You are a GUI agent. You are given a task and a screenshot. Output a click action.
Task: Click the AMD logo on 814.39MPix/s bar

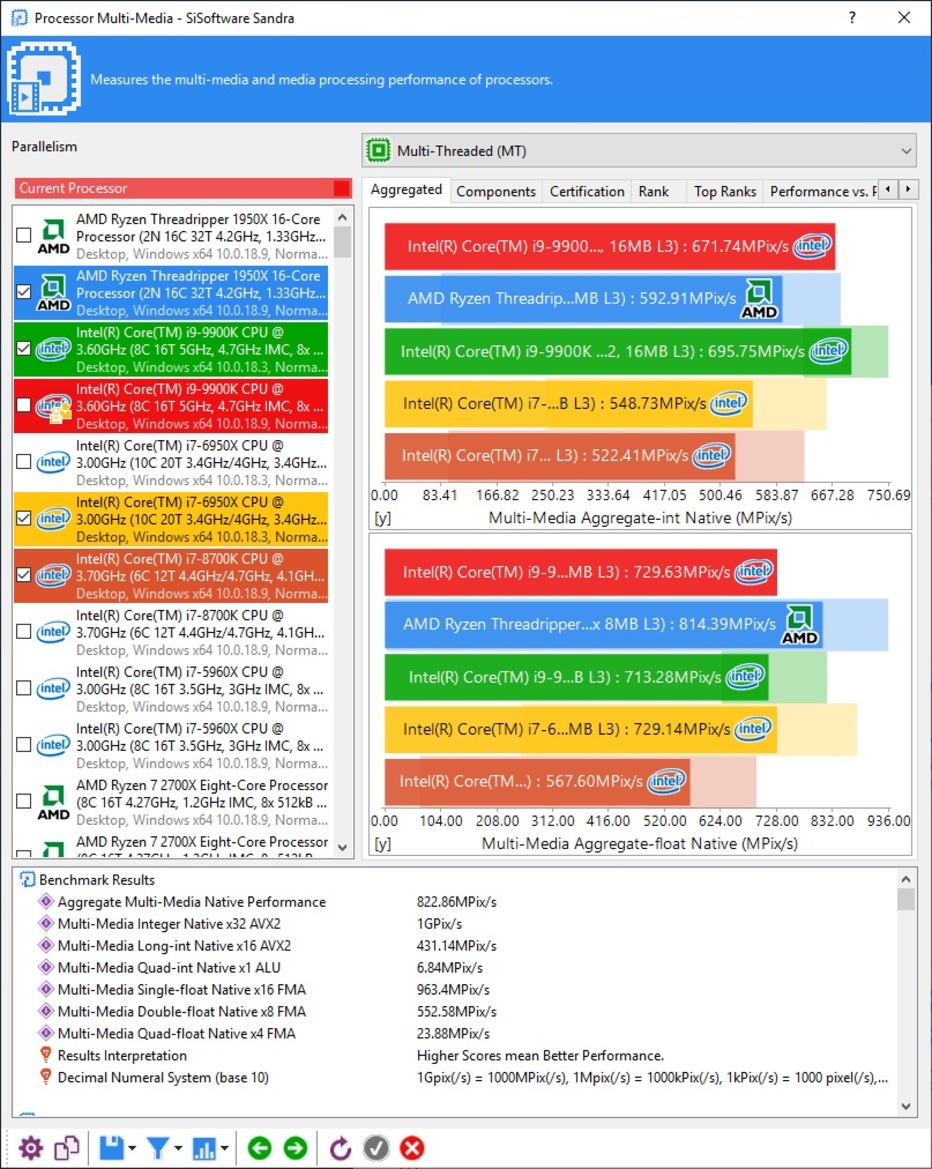[800, 624]
